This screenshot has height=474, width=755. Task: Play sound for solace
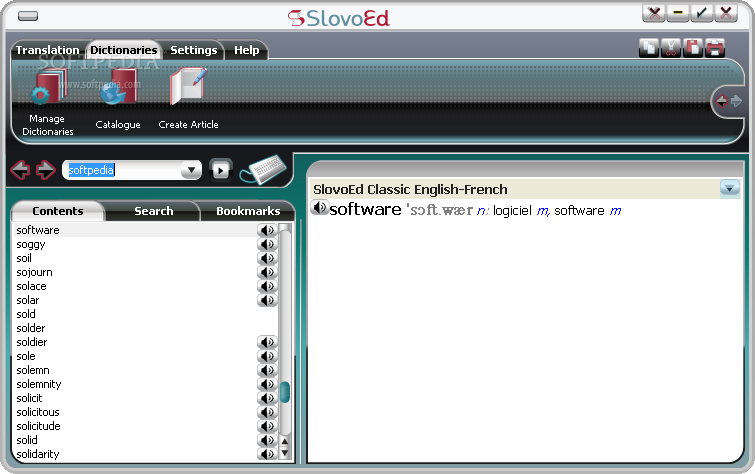267,286
